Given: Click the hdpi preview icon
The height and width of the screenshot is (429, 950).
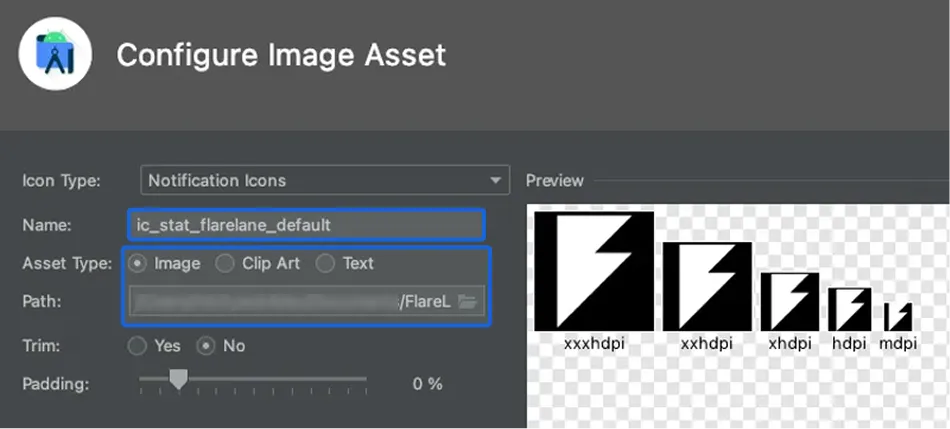Looking at the screenshot, I should (x=849, y=310).
